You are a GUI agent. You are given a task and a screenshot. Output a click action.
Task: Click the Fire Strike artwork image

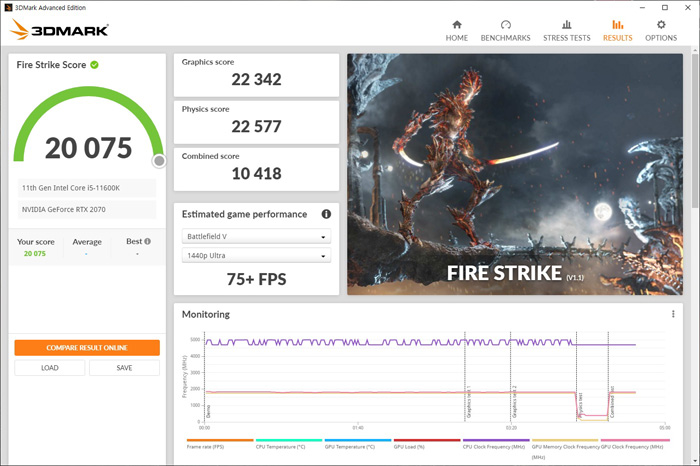(x=515, y=174)
